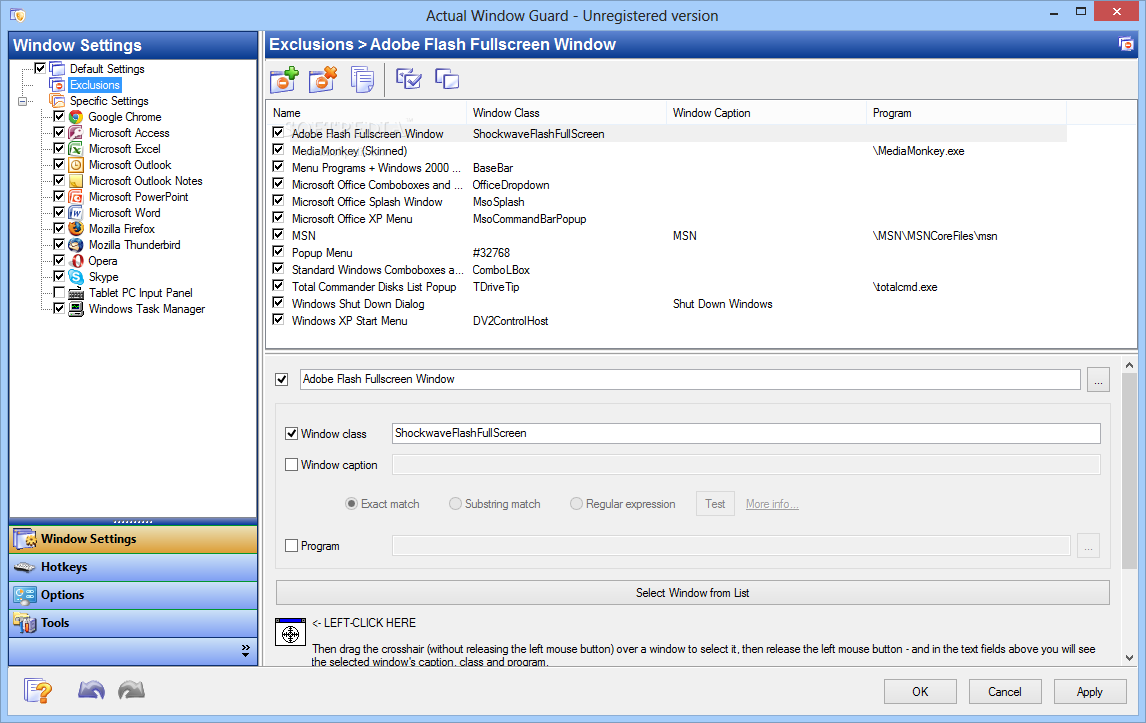Uncheck the Popup Menu exclusion checkbox
Screen dimensions: 1146x723
(x=278, y=252)
